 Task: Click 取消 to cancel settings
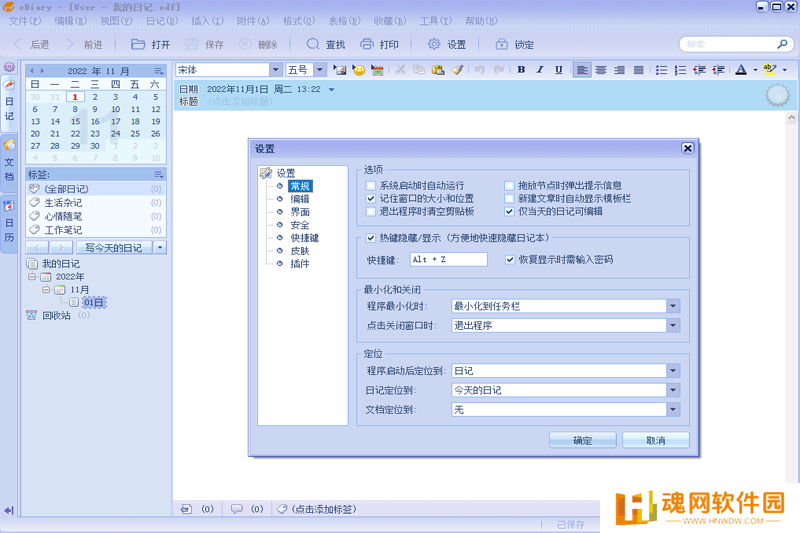[x=656, y=440]
